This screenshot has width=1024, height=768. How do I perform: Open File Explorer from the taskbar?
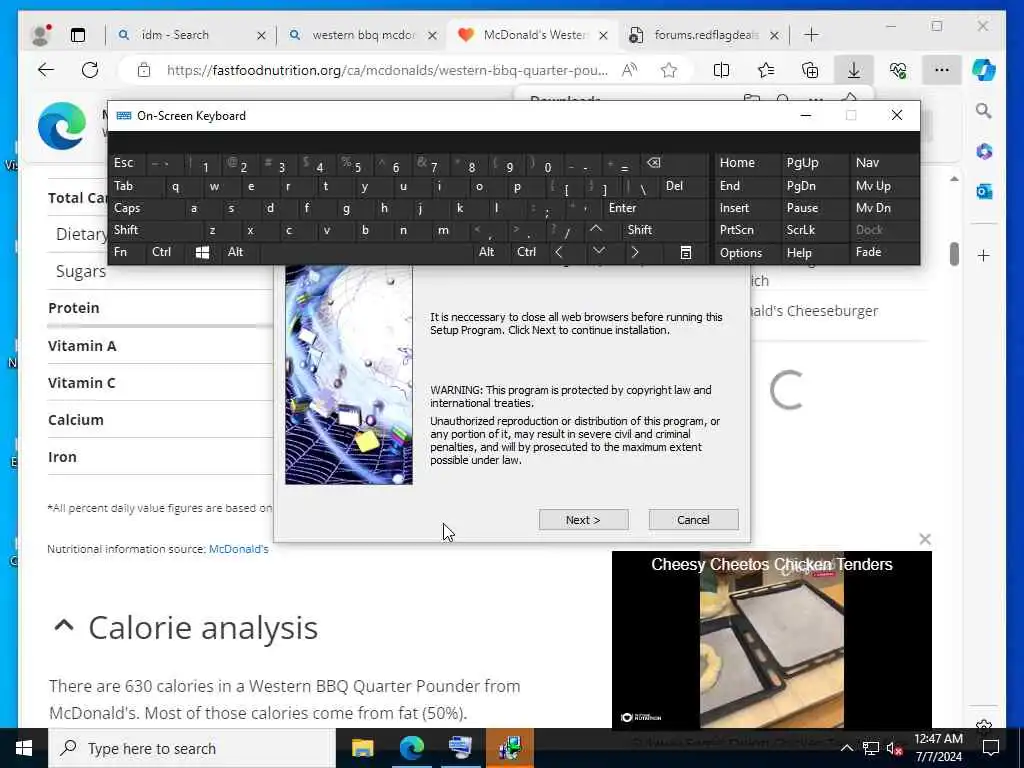pyautogui.click(x=362, y=748)
